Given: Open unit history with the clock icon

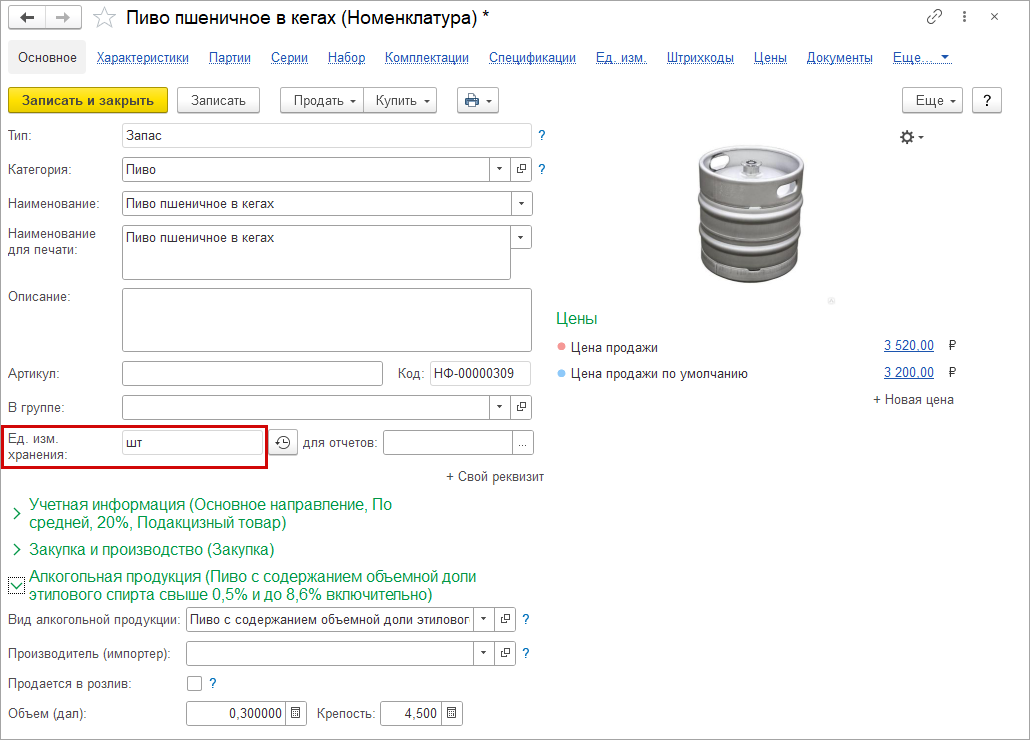Looking at the screenshot, I should click(283, 443).
